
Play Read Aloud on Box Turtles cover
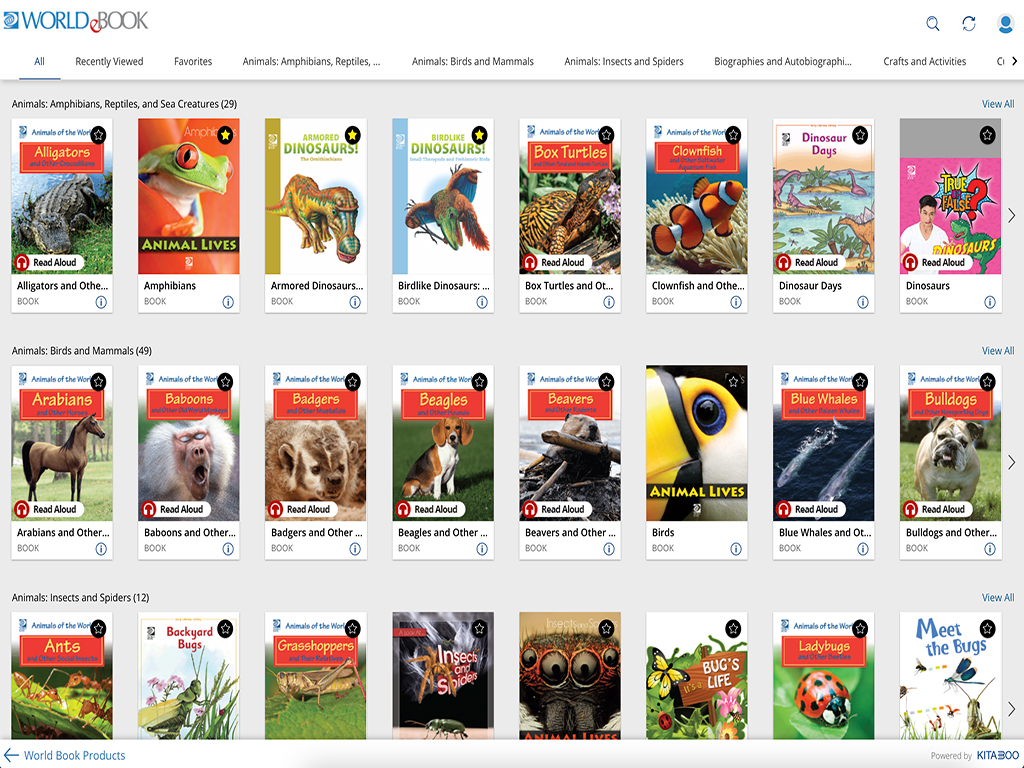556,263
